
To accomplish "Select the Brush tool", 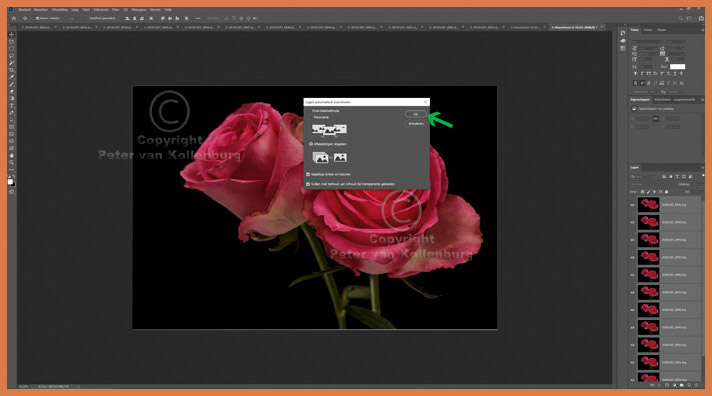I will (11, 84).
